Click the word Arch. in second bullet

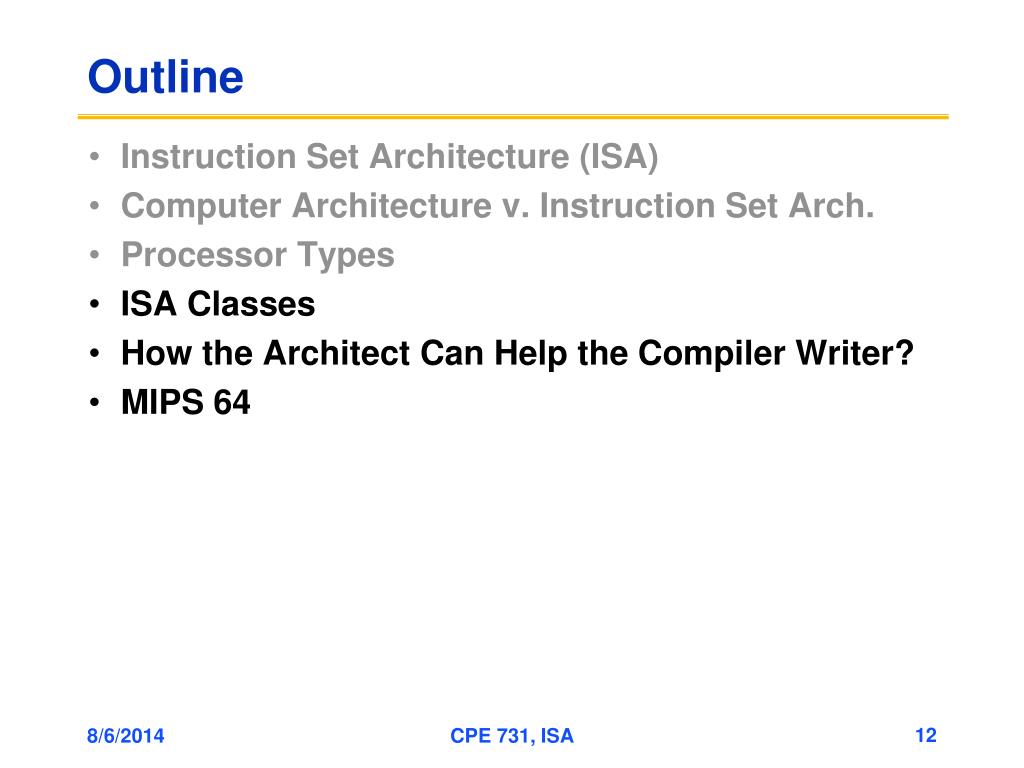[x=831, y=206]
